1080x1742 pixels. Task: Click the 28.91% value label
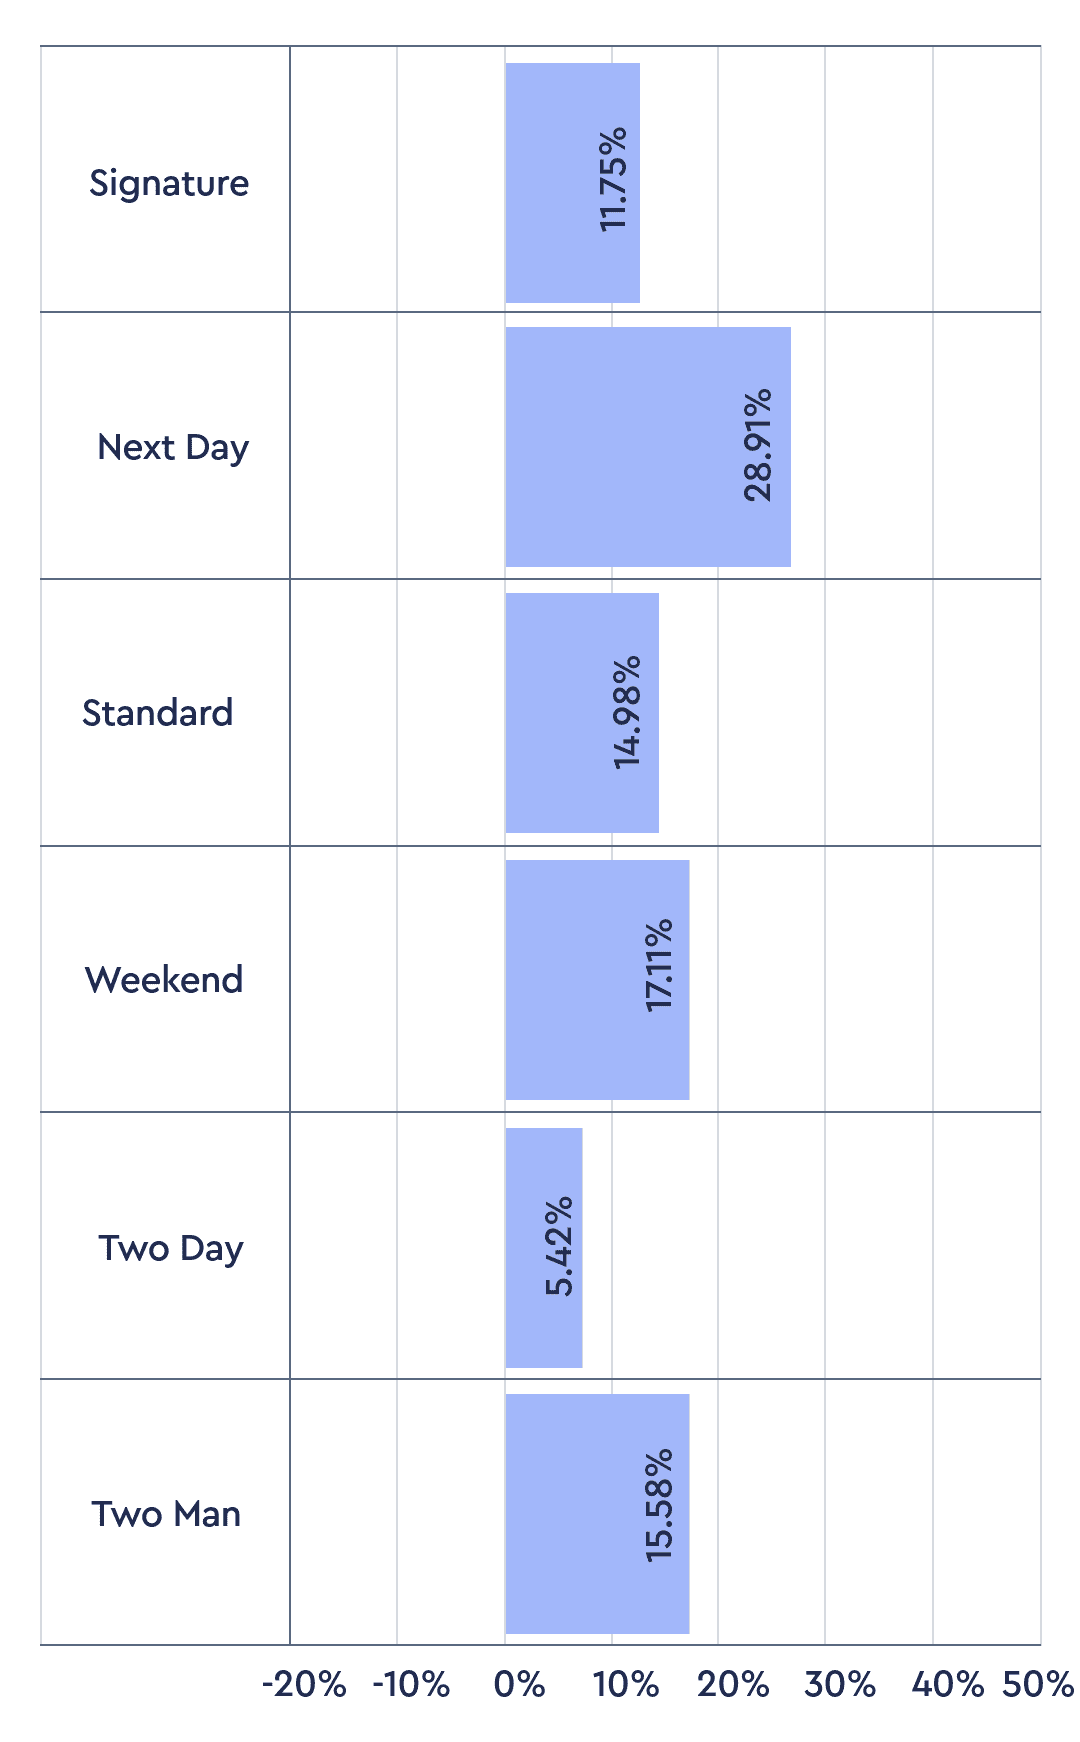[758, 445]
